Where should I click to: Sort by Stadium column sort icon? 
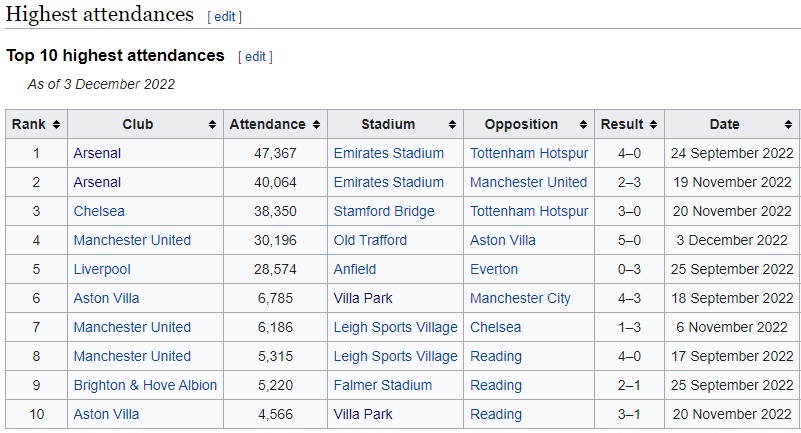click(x=452, y=125)
